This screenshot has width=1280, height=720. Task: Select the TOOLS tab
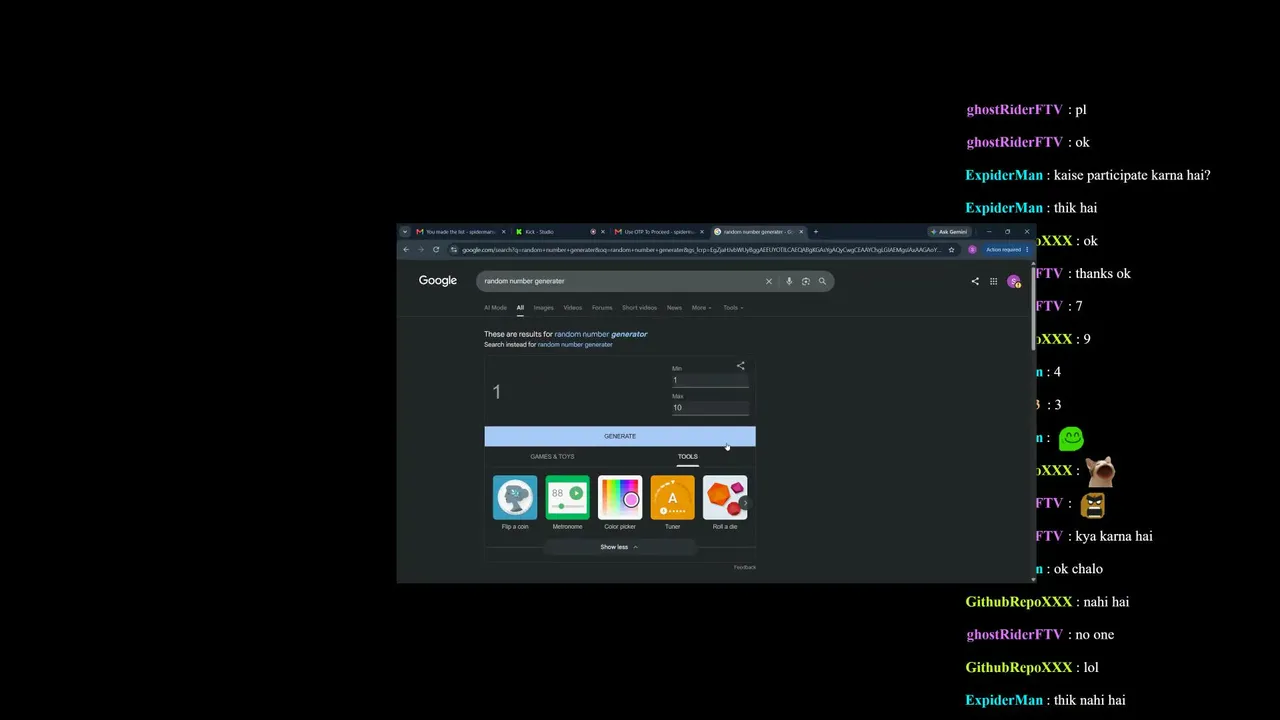[x=688, y=457]
